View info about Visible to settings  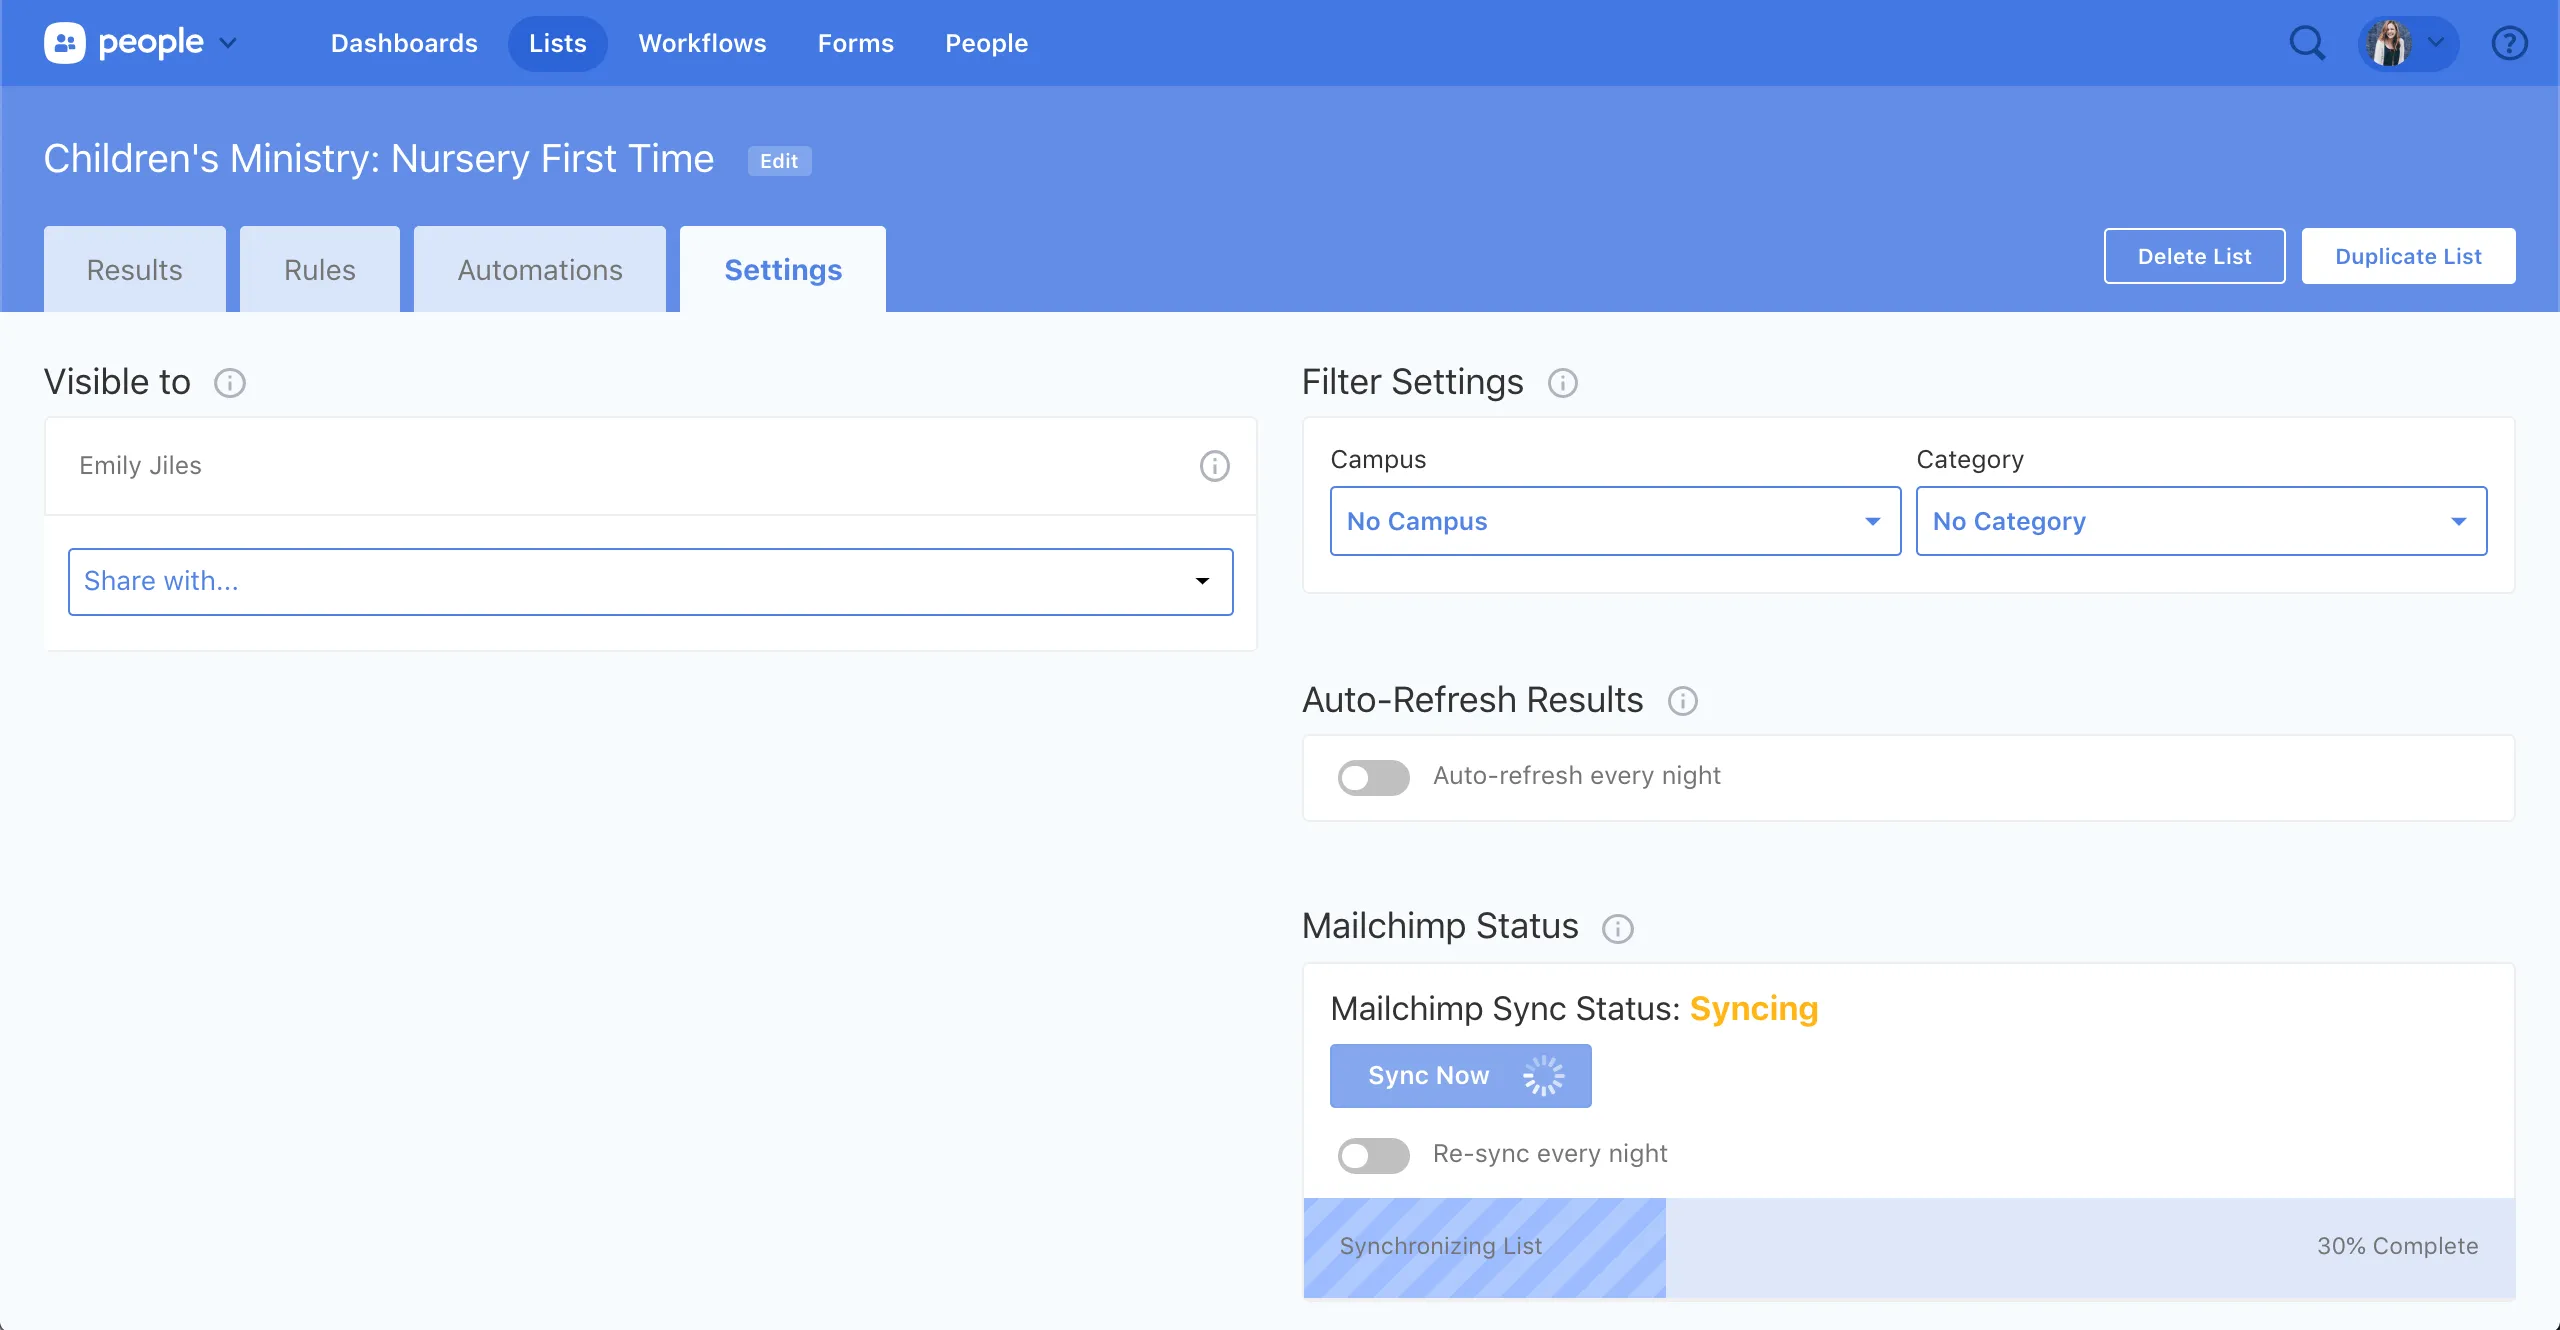point(231,383)
